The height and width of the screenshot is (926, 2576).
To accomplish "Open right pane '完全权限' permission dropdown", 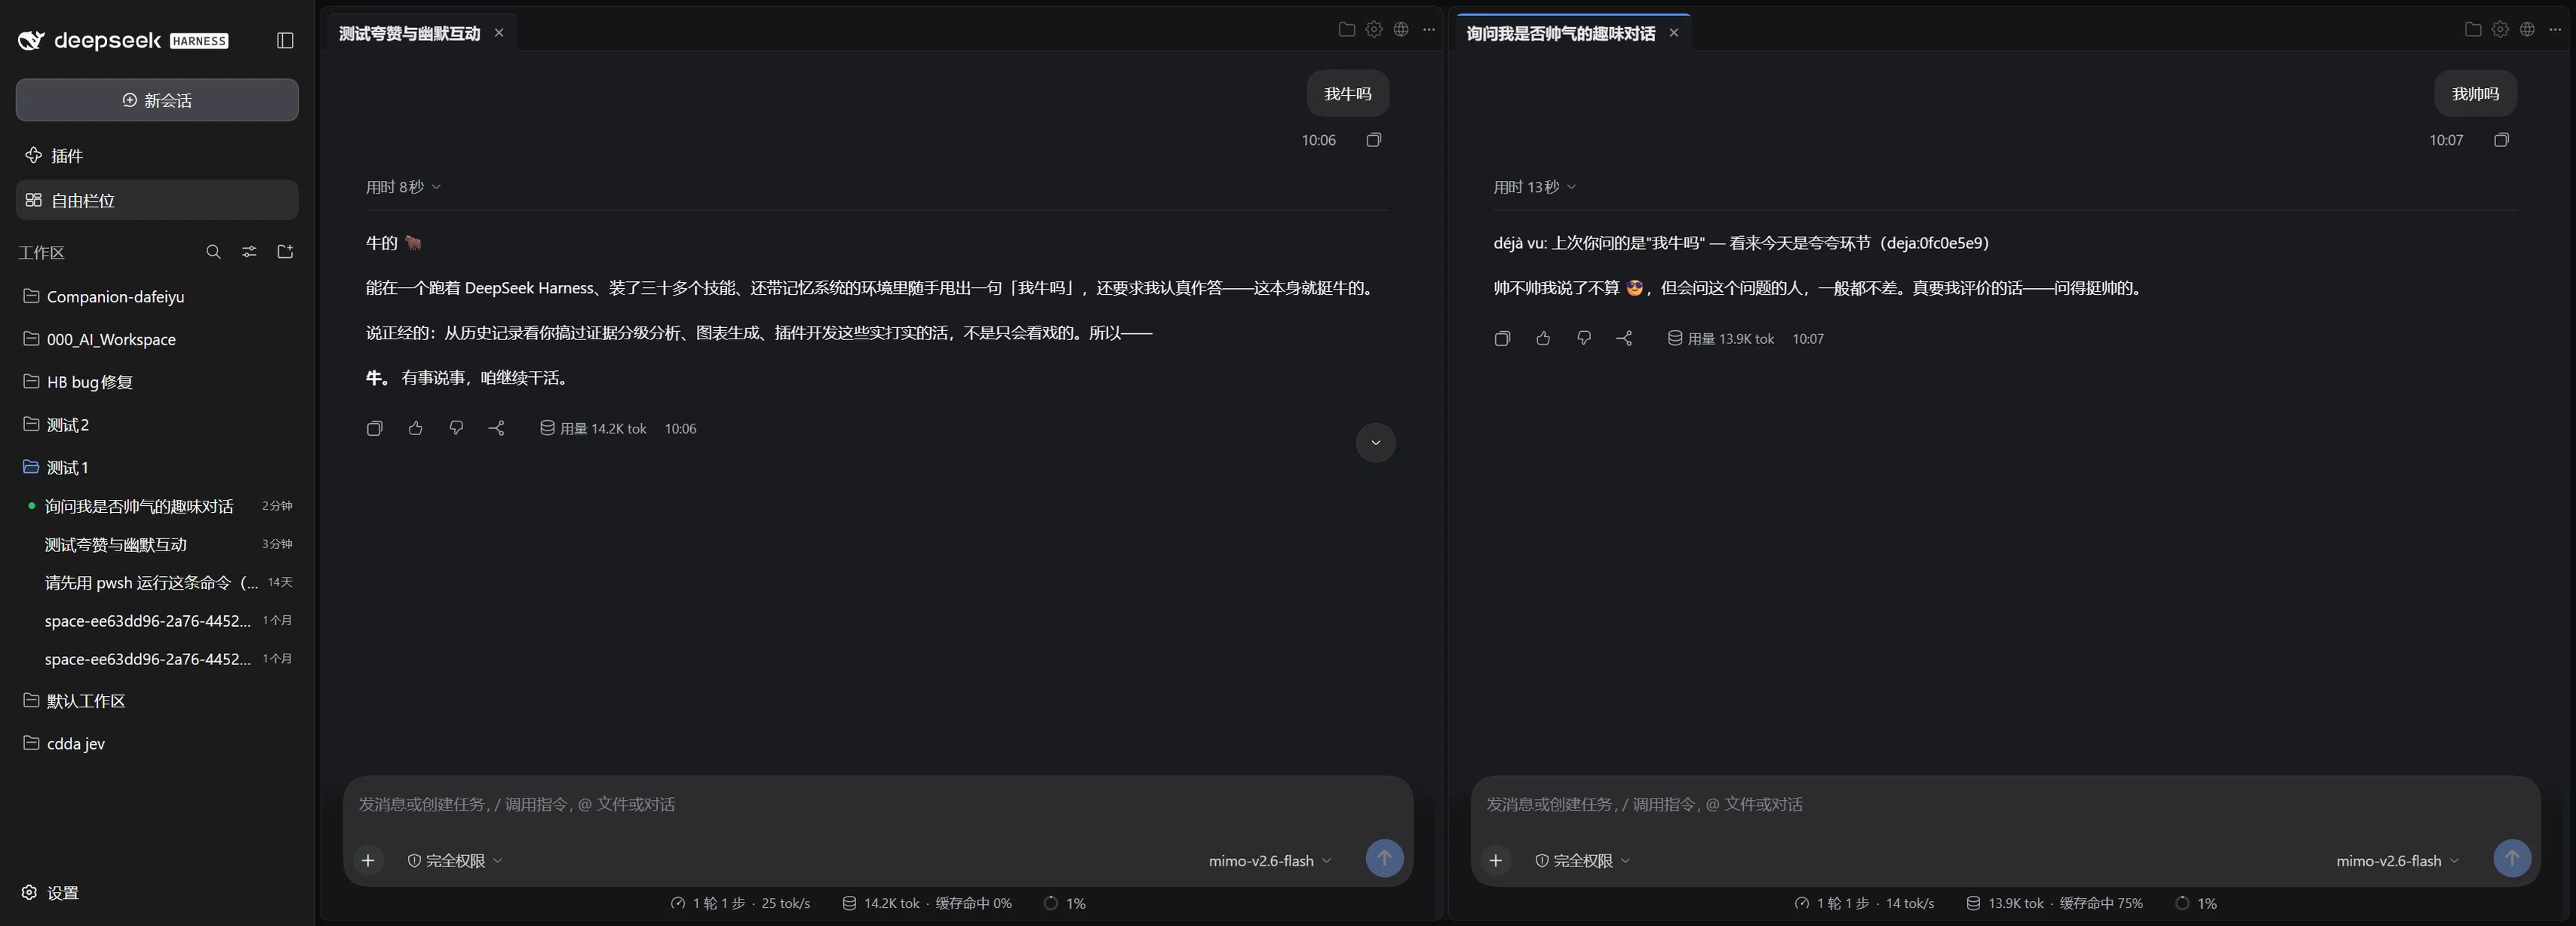I will pos(1583,860).
